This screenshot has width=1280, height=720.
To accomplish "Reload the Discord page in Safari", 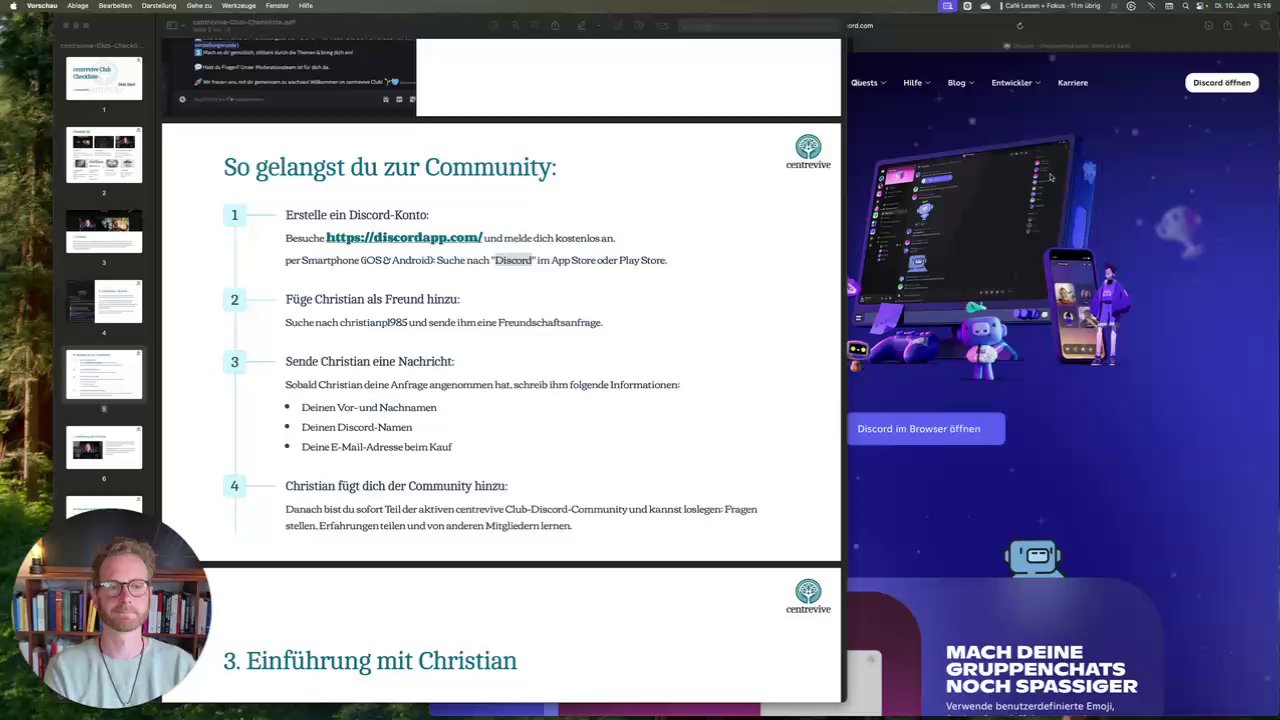I will pyautogui.click(x=1020, y=26).
